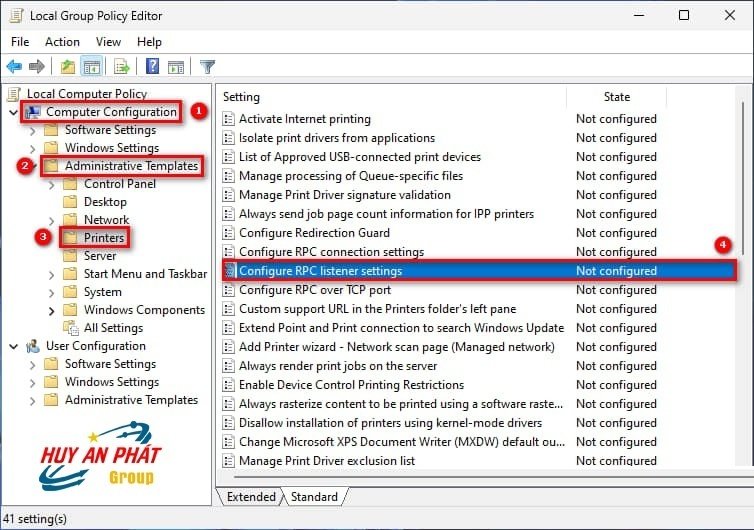Click the Server folder icon
This screenshot has width=754, height=530.
[x=71, y=256]
